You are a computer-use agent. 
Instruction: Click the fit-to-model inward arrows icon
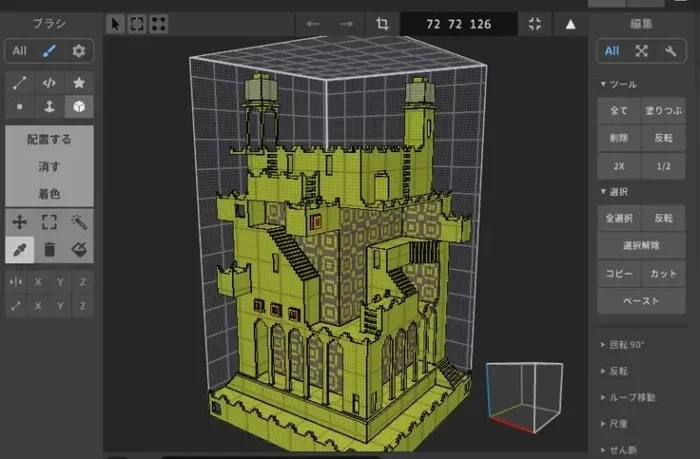tap(535, 24)
